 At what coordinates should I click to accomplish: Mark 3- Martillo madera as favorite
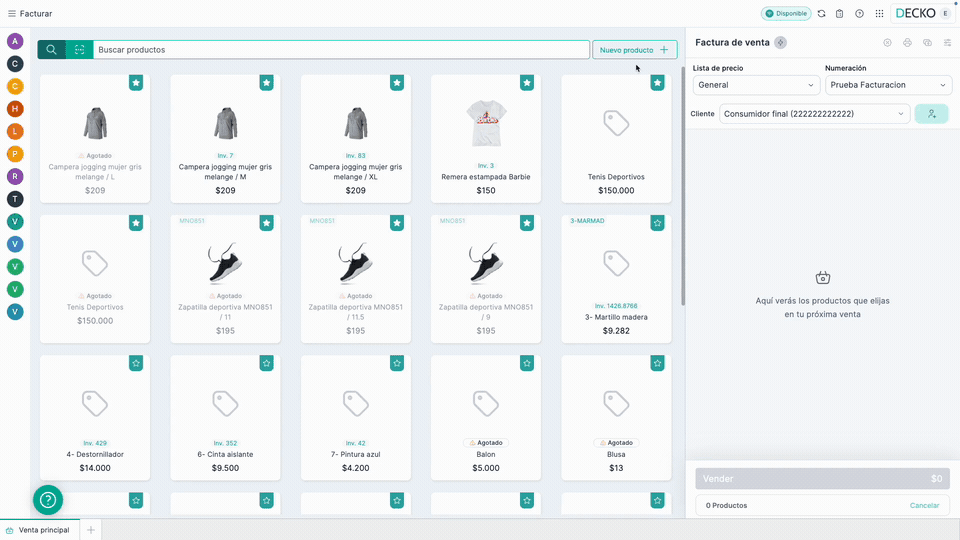point(657,222)
